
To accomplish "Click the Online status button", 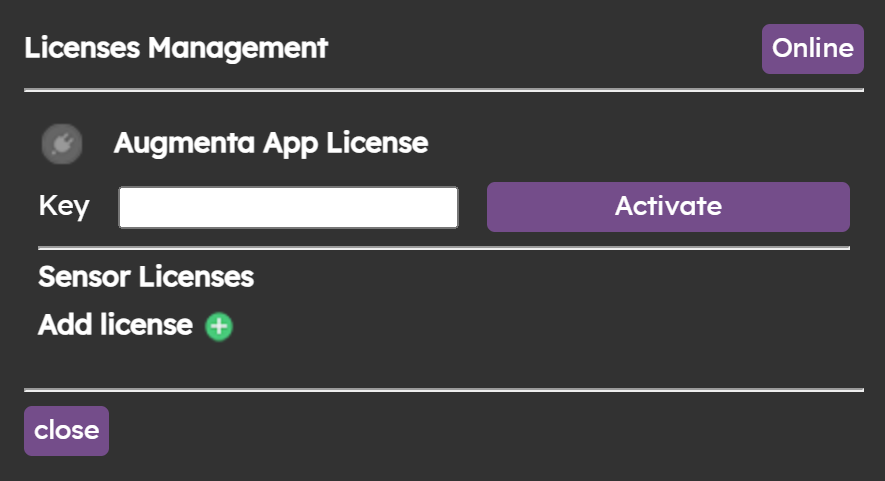I will [x=812, y=49].
